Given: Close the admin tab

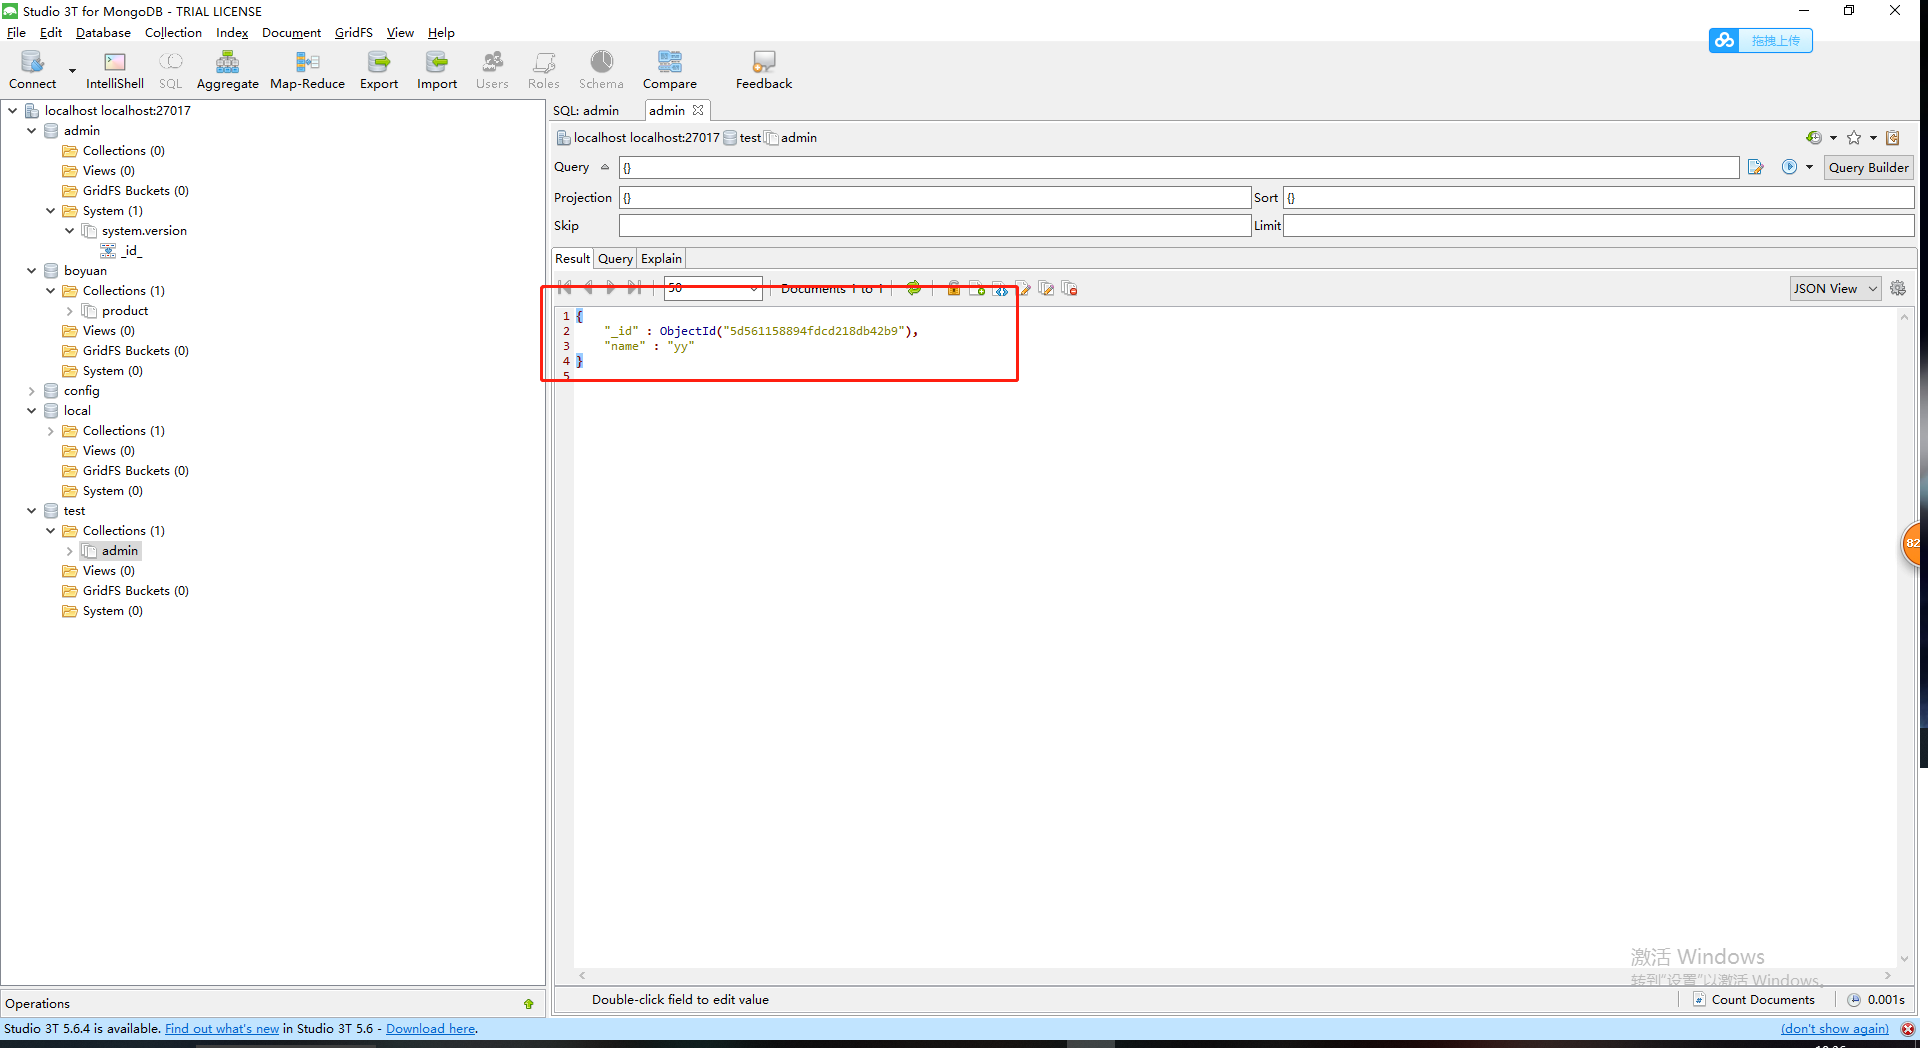Looking at the screenshot, I should click(x=698, y=110).
